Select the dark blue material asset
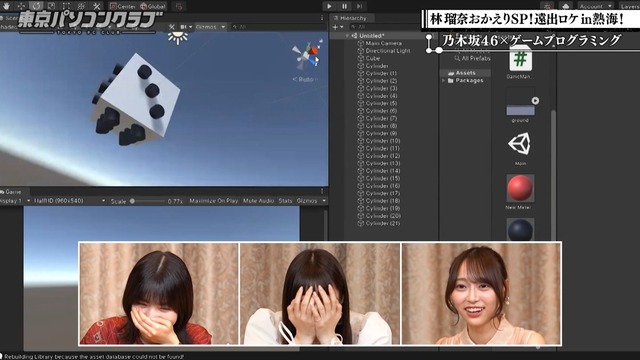Viewport: 640px width, 360px height. (x=520, y=229)
